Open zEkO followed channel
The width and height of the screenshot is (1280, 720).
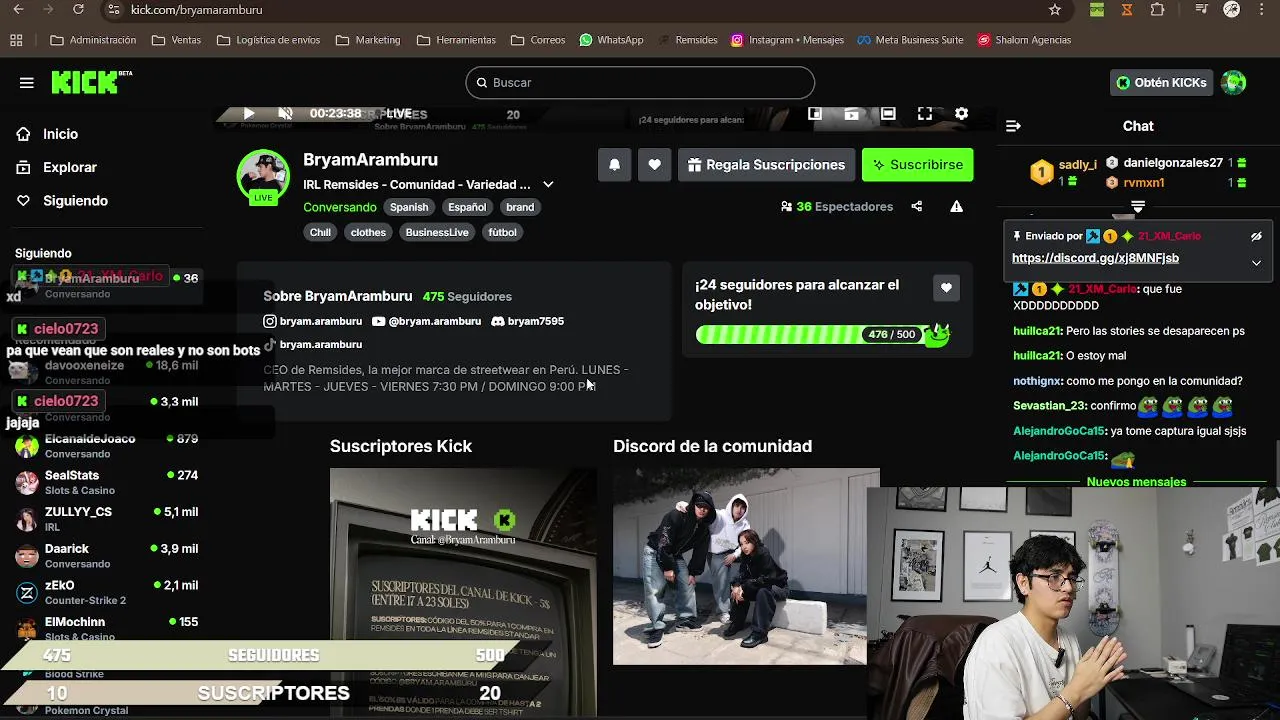click(x=107, y=592)
